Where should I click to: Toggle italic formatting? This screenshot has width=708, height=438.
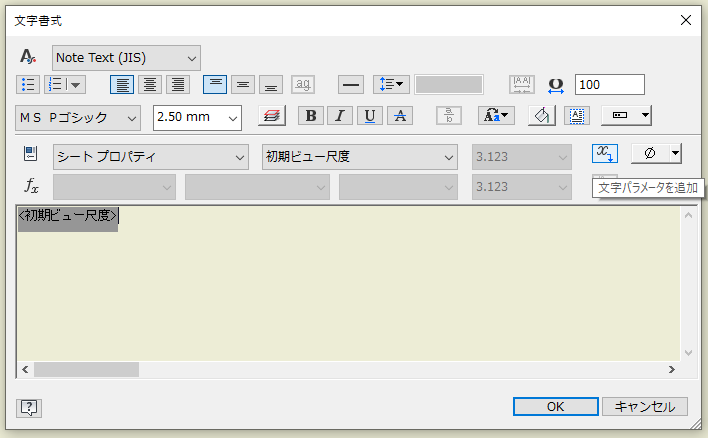[340, 116]
